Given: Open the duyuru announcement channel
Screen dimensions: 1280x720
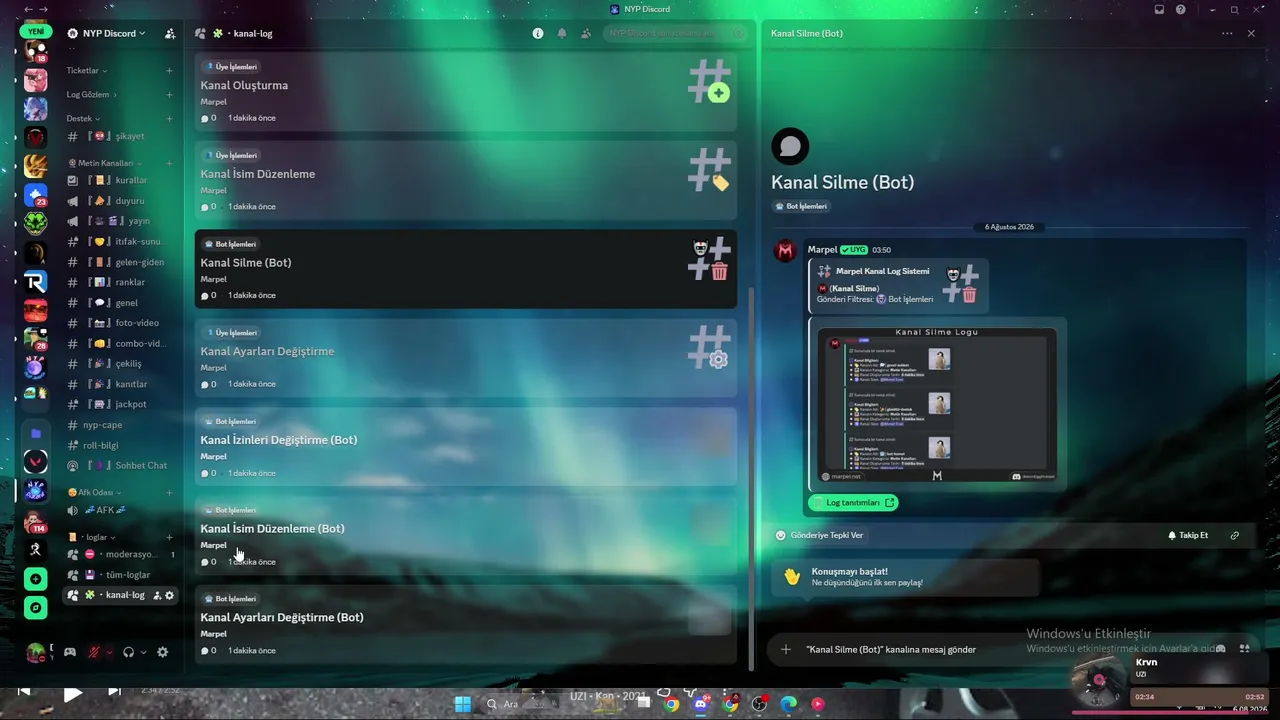Looking at the screenshot, I should coord(120,201).
